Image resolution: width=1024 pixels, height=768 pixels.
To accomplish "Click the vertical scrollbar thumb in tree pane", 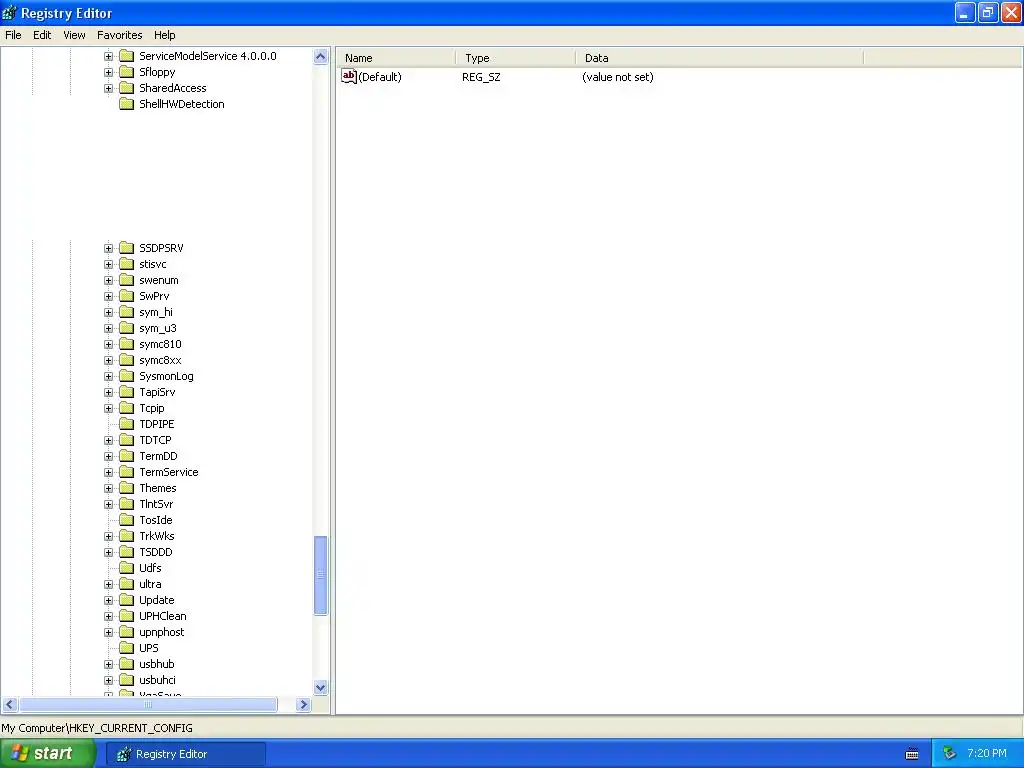I will tap(321, 575).
